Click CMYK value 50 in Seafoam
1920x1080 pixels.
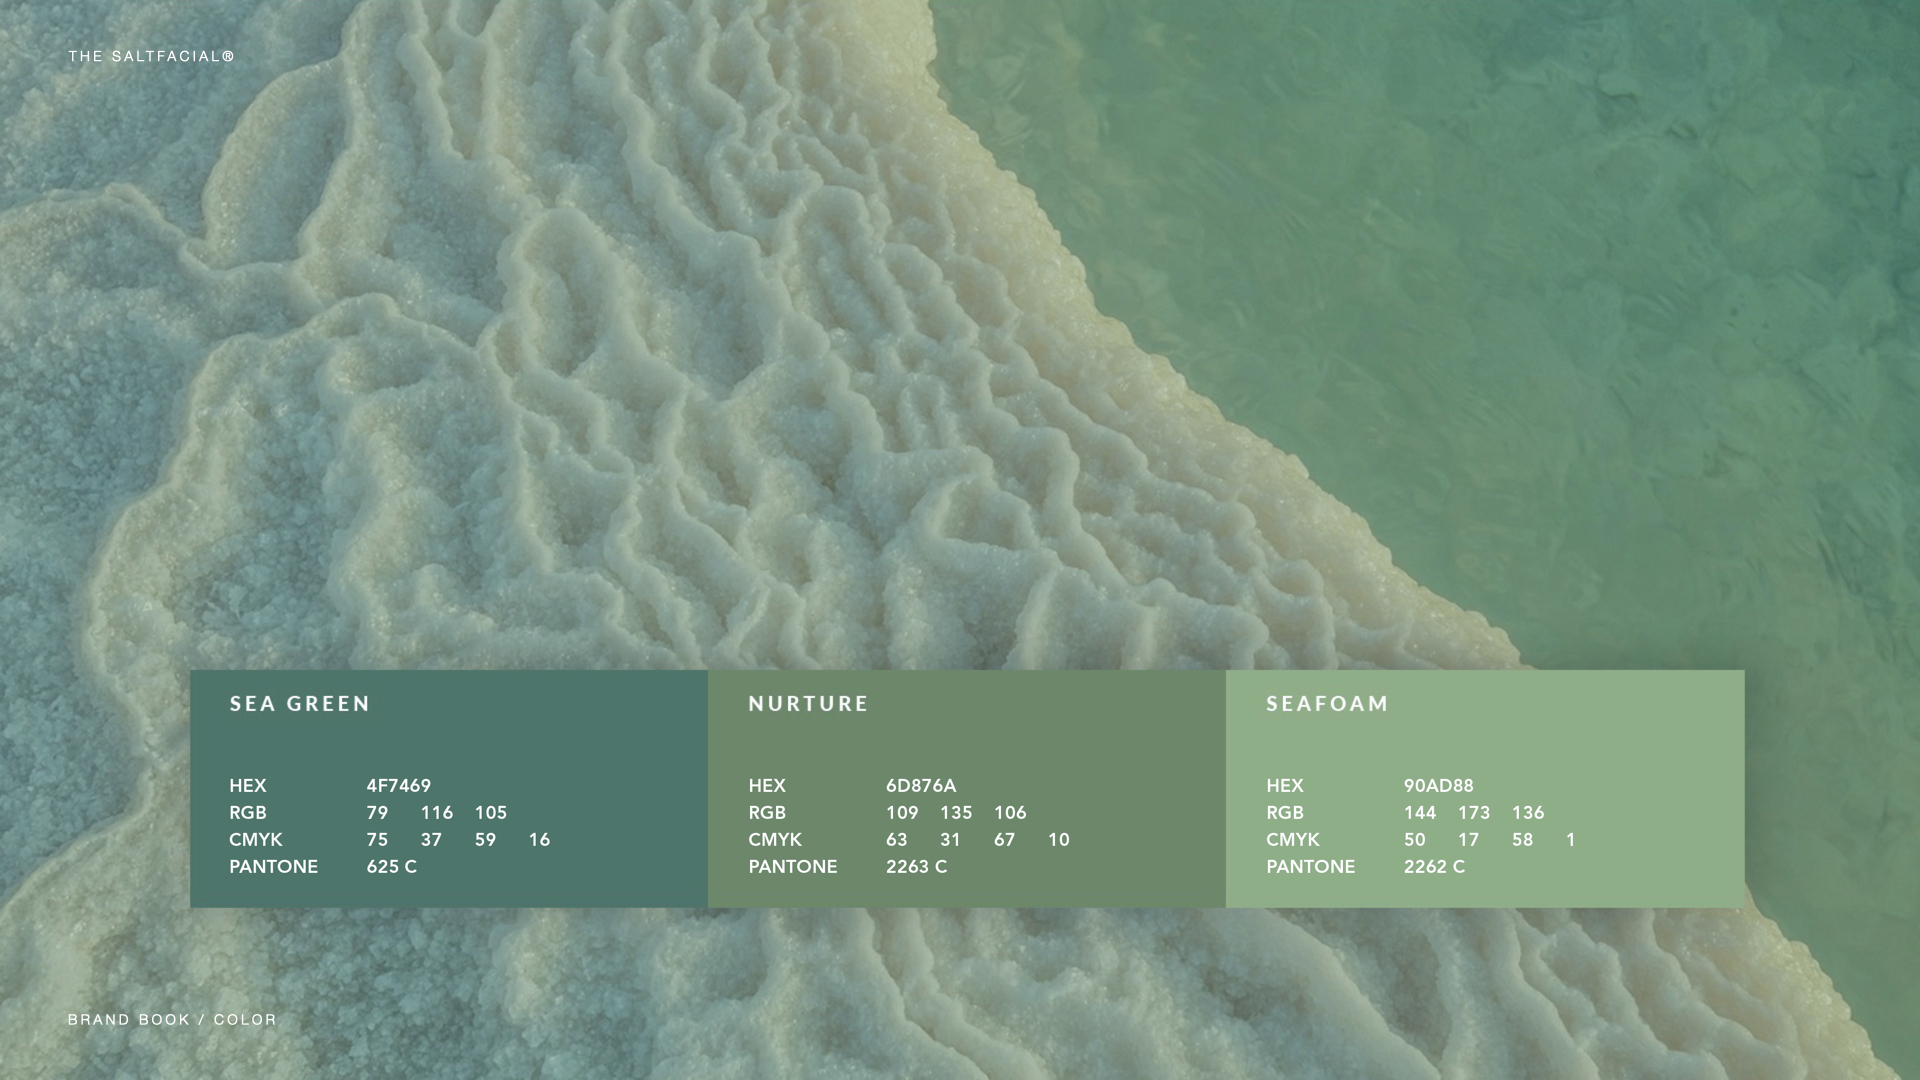pos(1414,839)
